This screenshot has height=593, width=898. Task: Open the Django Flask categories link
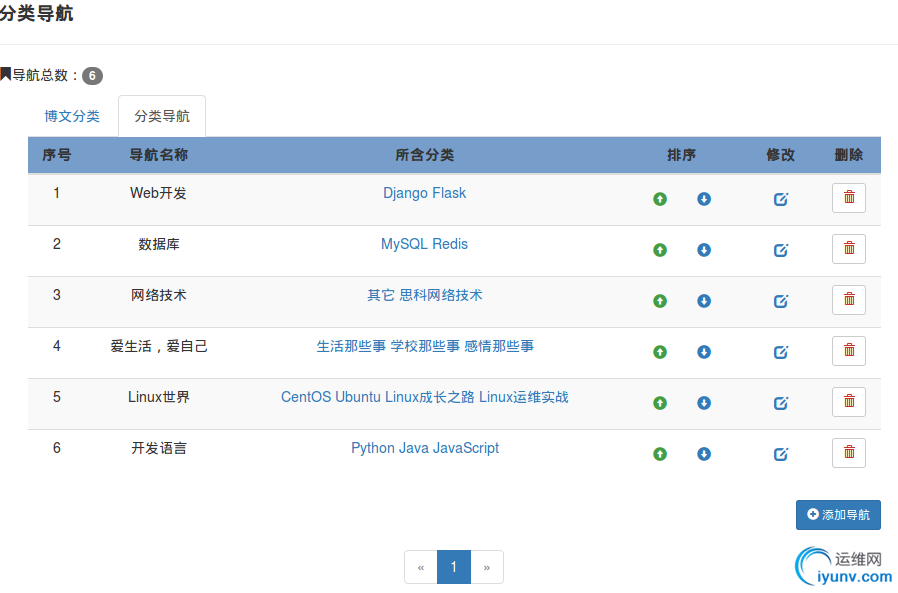(424, 193)
